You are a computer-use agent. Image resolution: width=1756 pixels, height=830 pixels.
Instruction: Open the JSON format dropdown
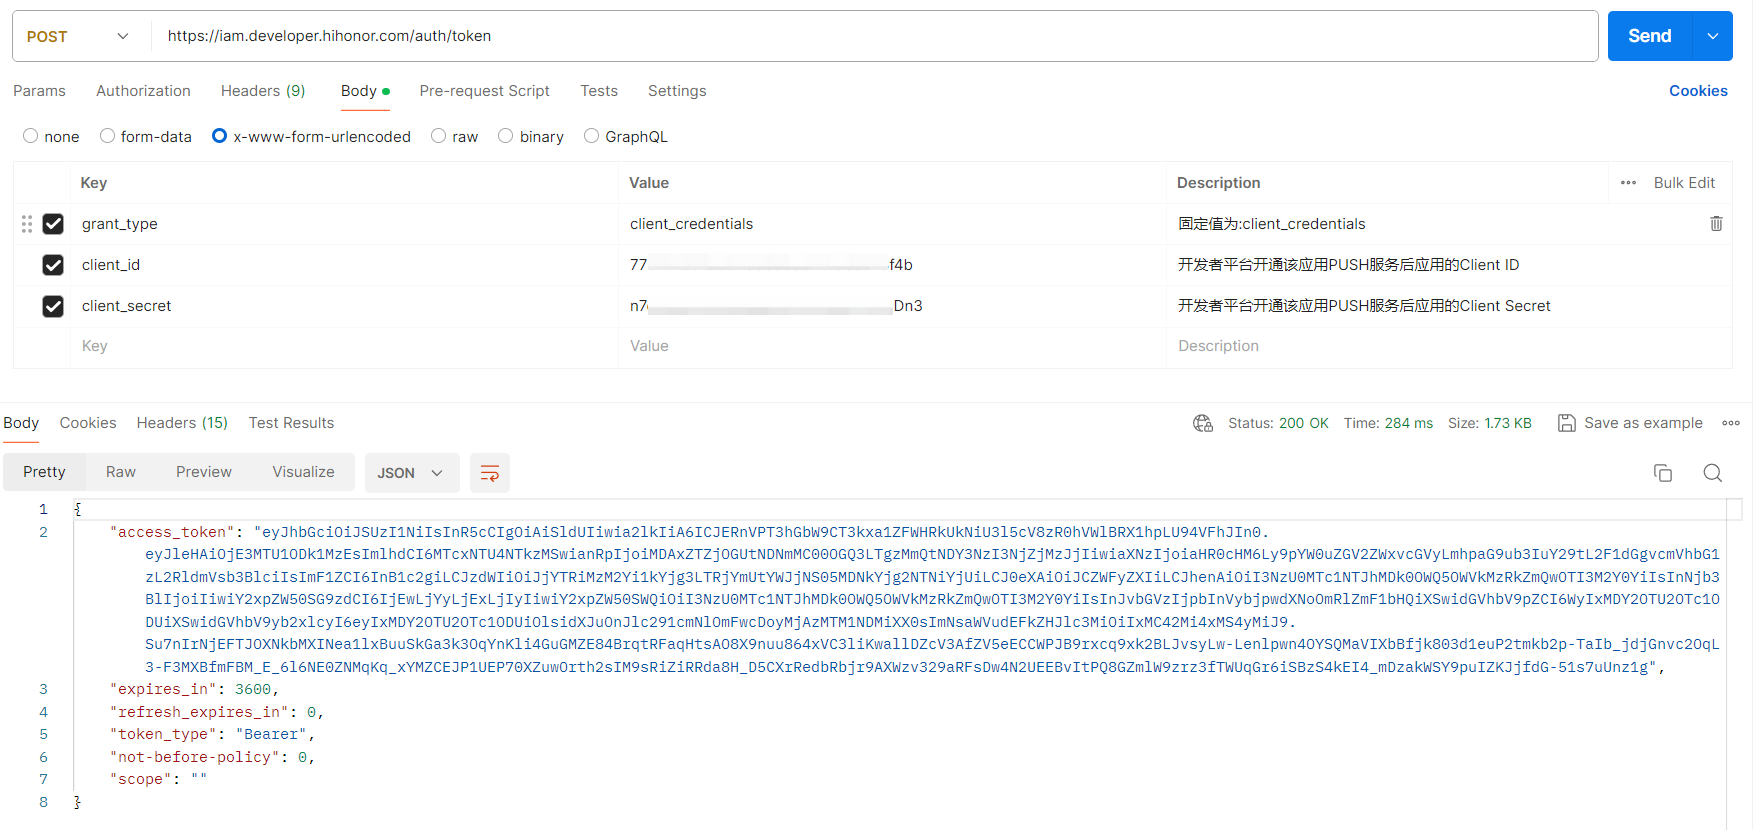coord(411,473)
